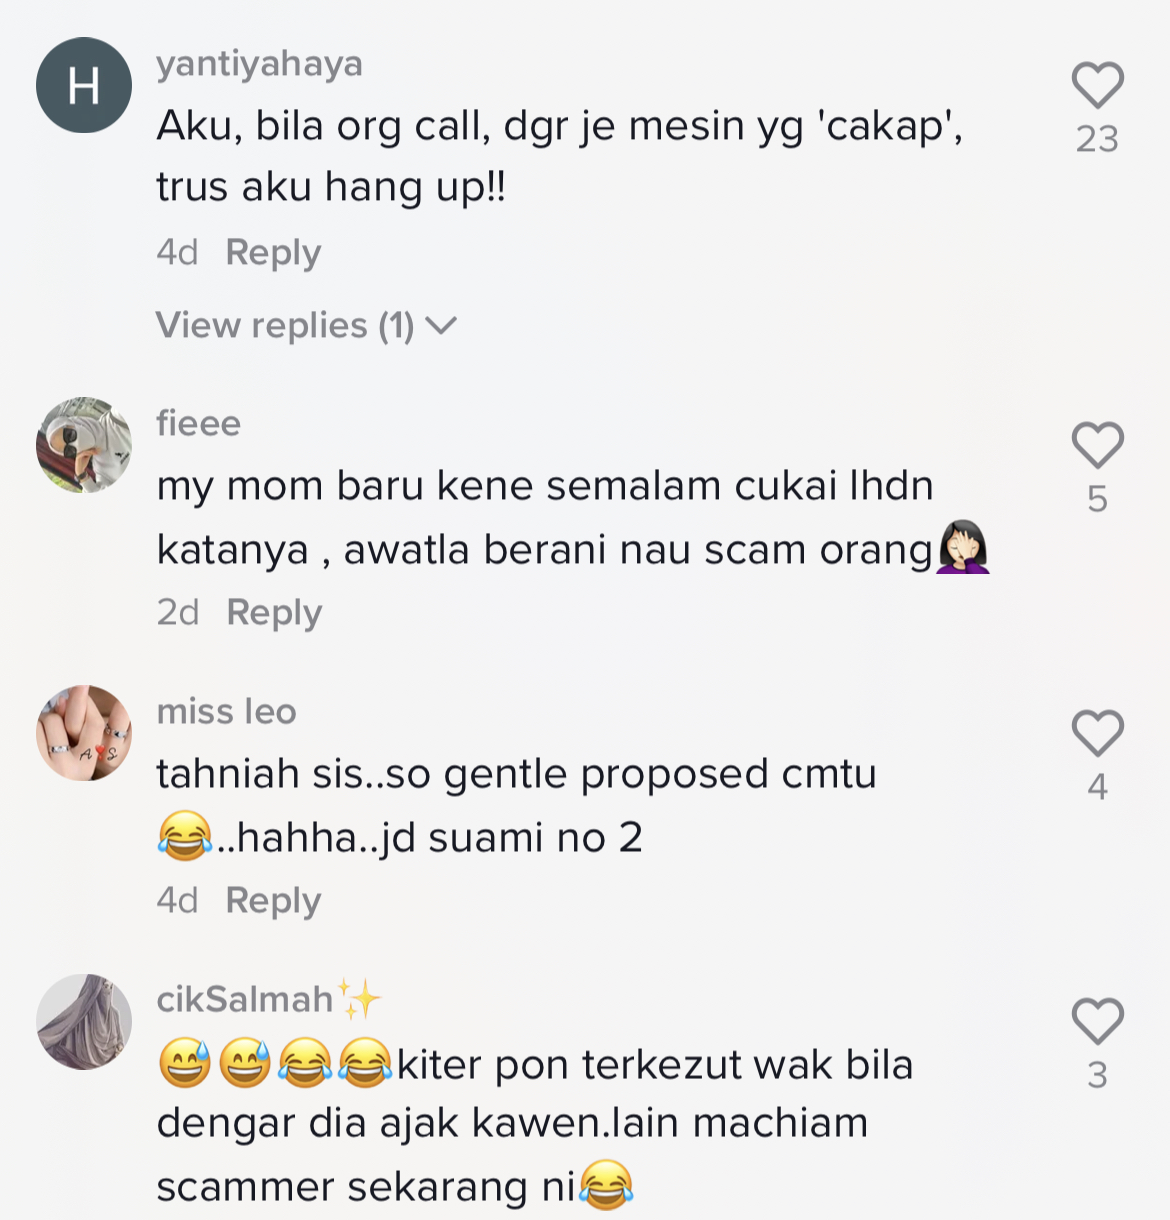Reply to miss leo's comment
The width and height of the screenshot is (1170, 1220).
tap(273, 900)
